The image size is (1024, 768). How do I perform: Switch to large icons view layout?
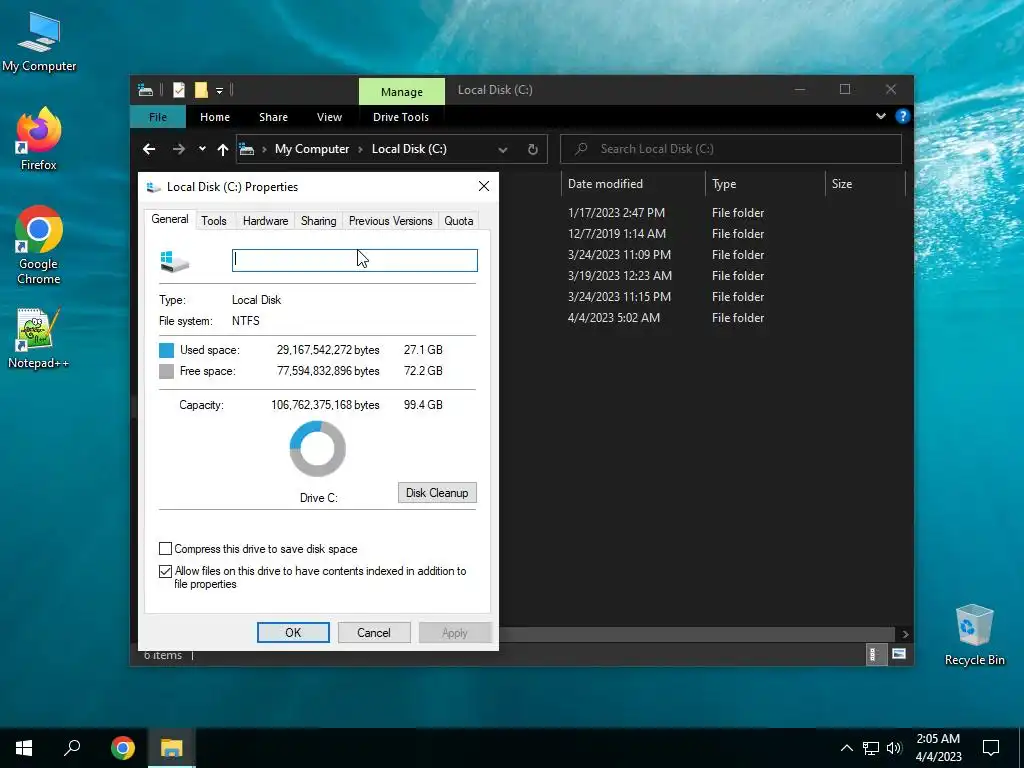tap(899, 654)
